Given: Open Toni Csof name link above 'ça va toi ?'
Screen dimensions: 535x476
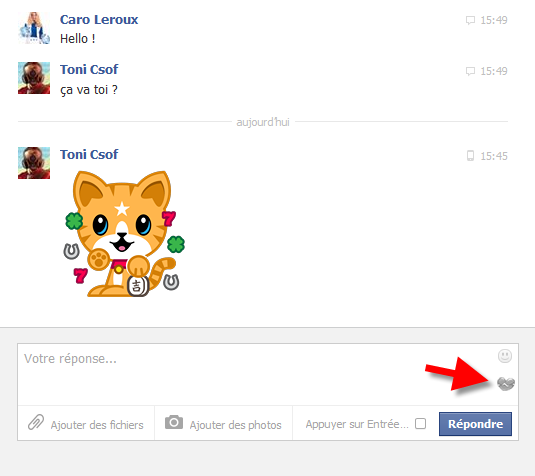Looking at the screenshot, I should pyautogui.click(x=89, y=69).
